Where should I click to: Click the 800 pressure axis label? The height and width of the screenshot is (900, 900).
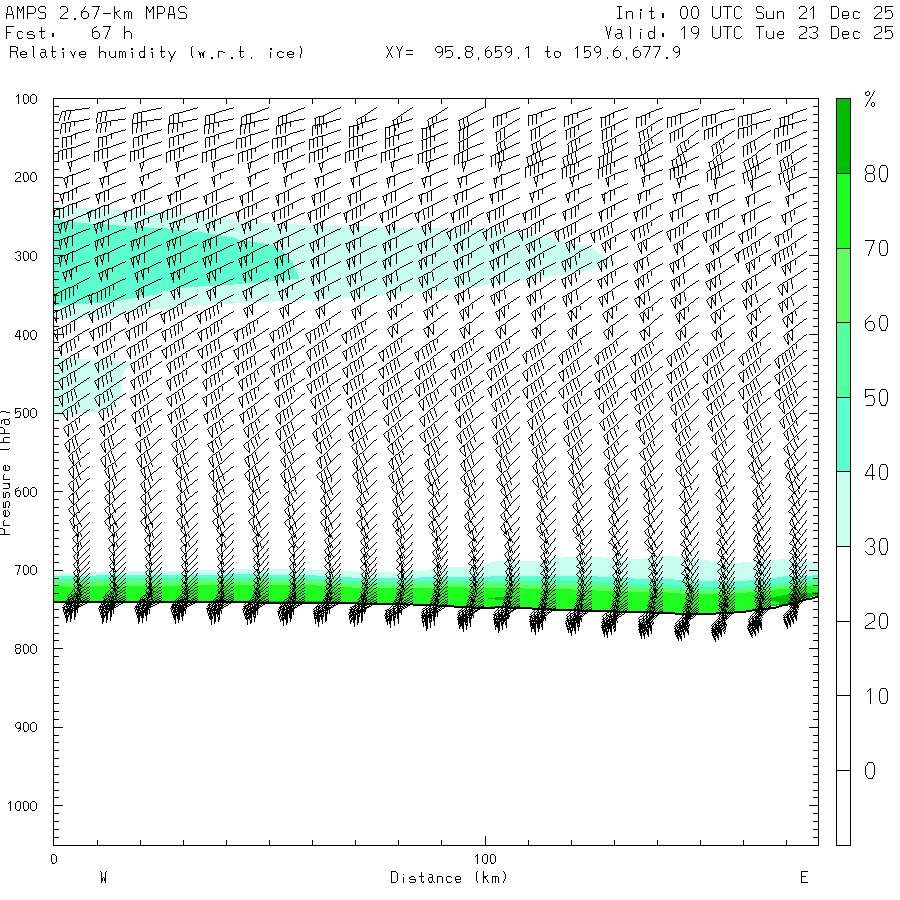point(26,649)
